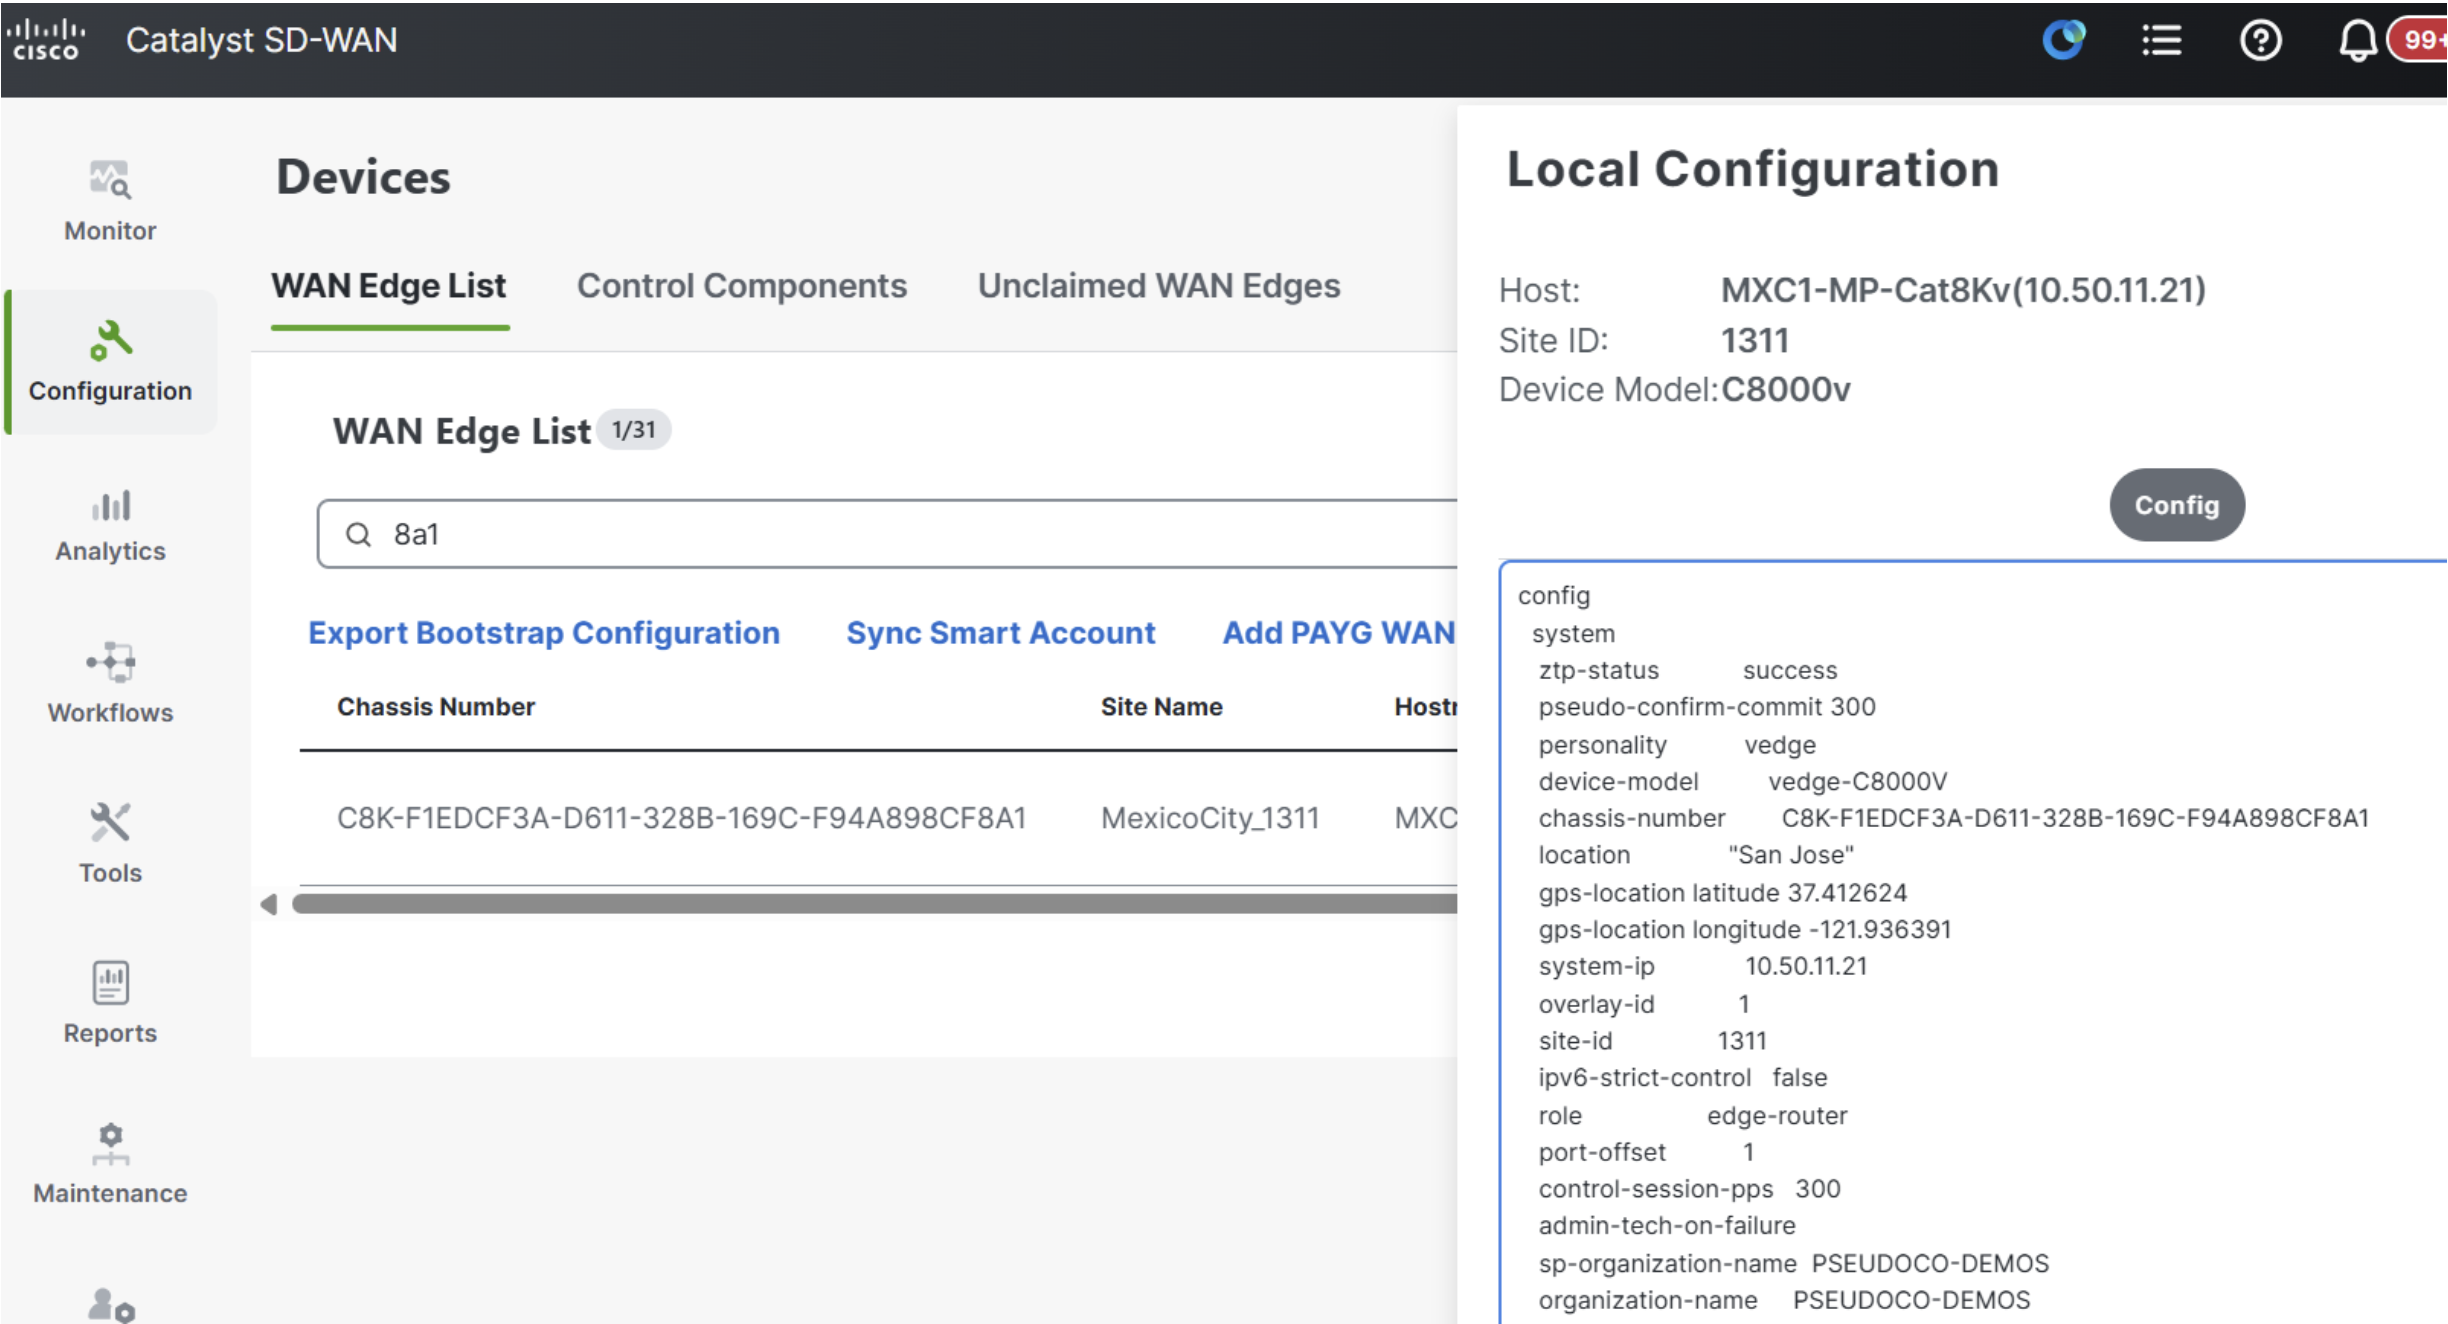2448x1324 pixels.
Task: Click the system-ip 10.50.11.21 line
Action: (1702, 967)
